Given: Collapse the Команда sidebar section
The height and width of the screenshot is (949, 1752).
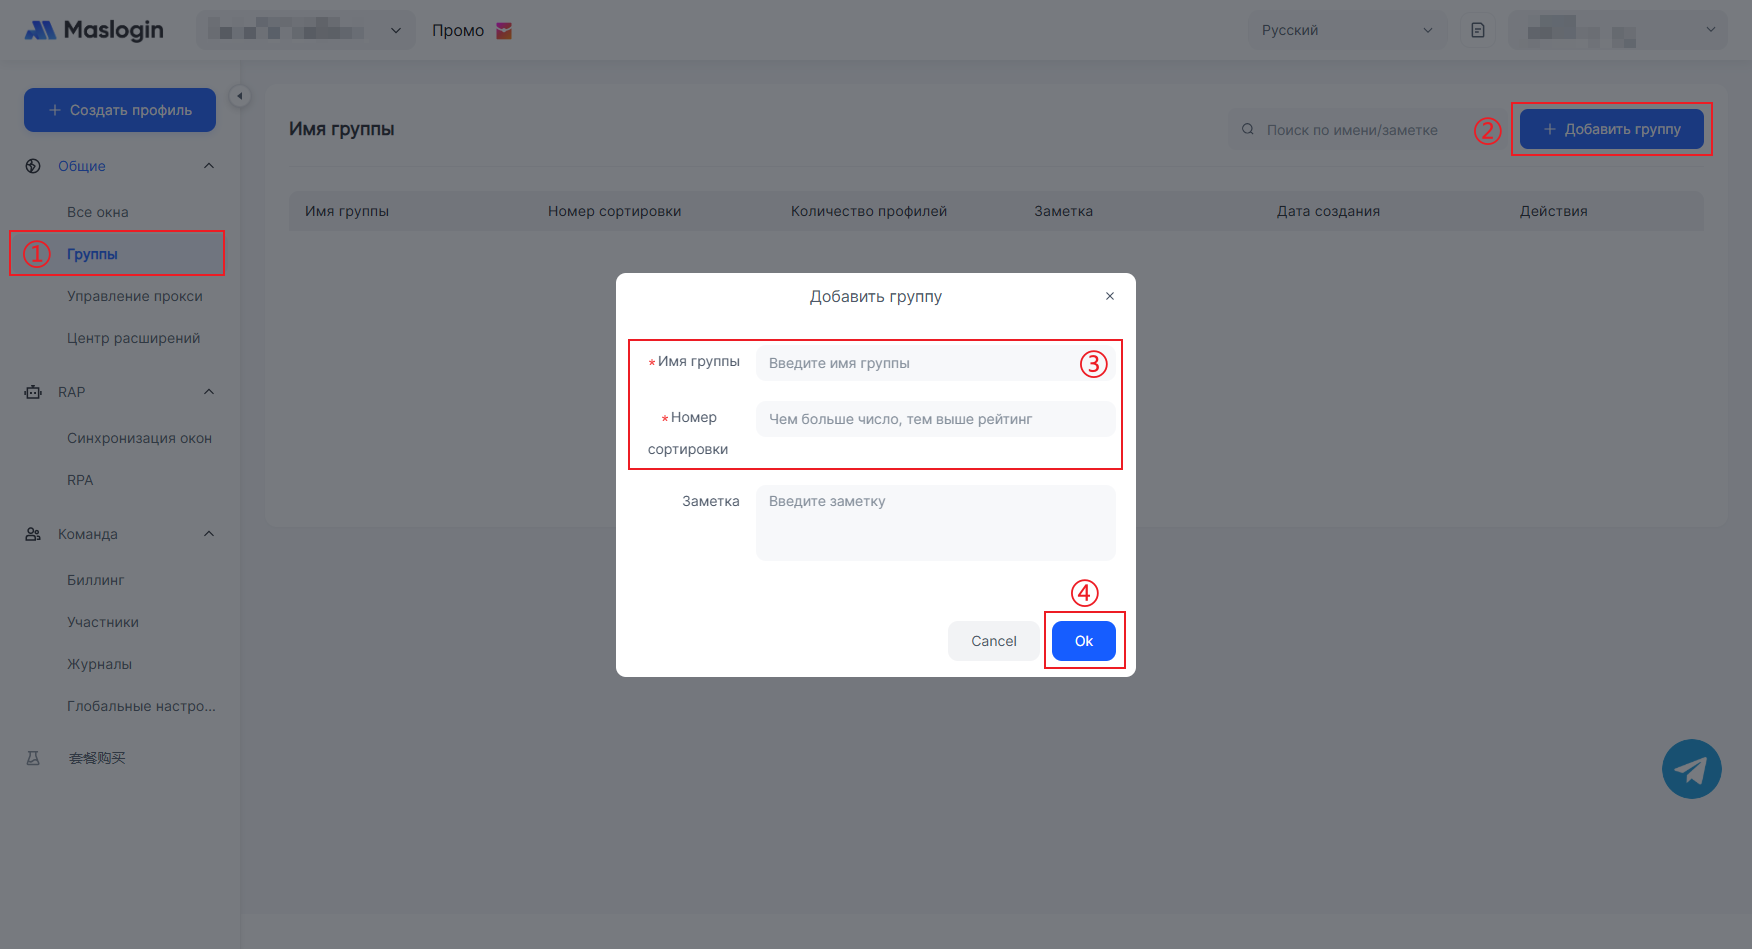Looking at the screenshot, I should click(209, 534).
